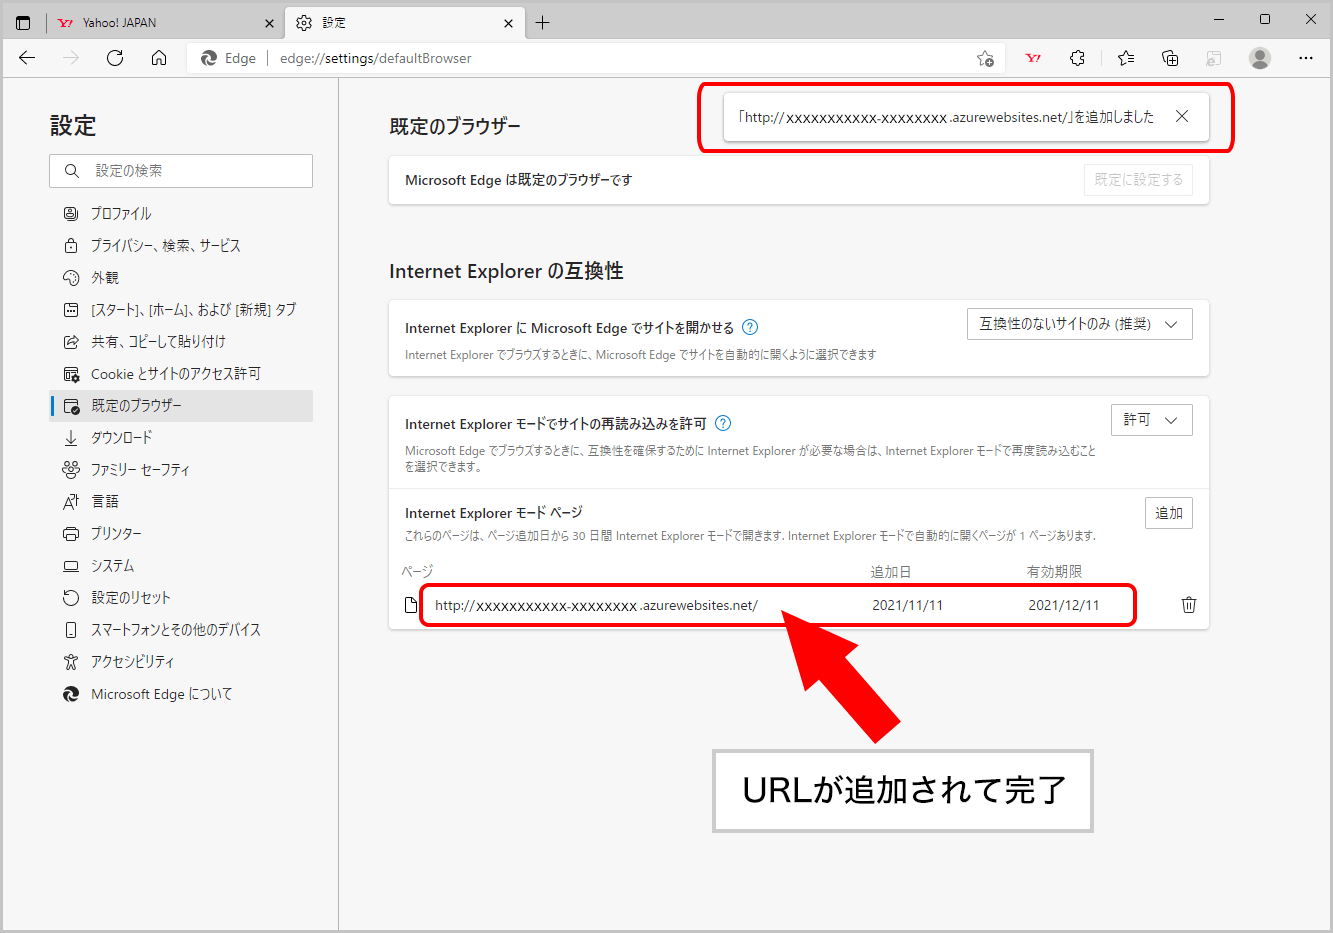Open the Yahoo! extension icon in toolbar
Image resolution: width=1333 pixels, height=933 pixels.
tap(1033, 58)
